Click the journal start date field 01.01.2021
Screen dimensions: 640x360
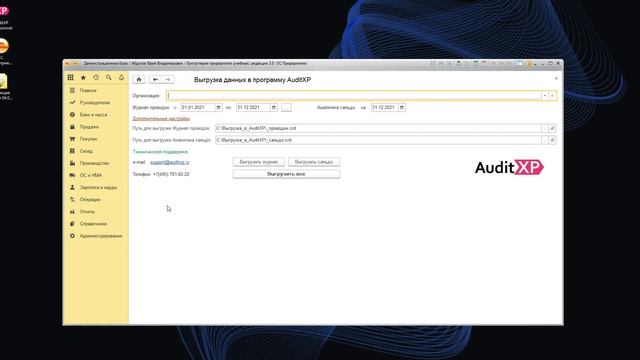click(x=198, y=107)
